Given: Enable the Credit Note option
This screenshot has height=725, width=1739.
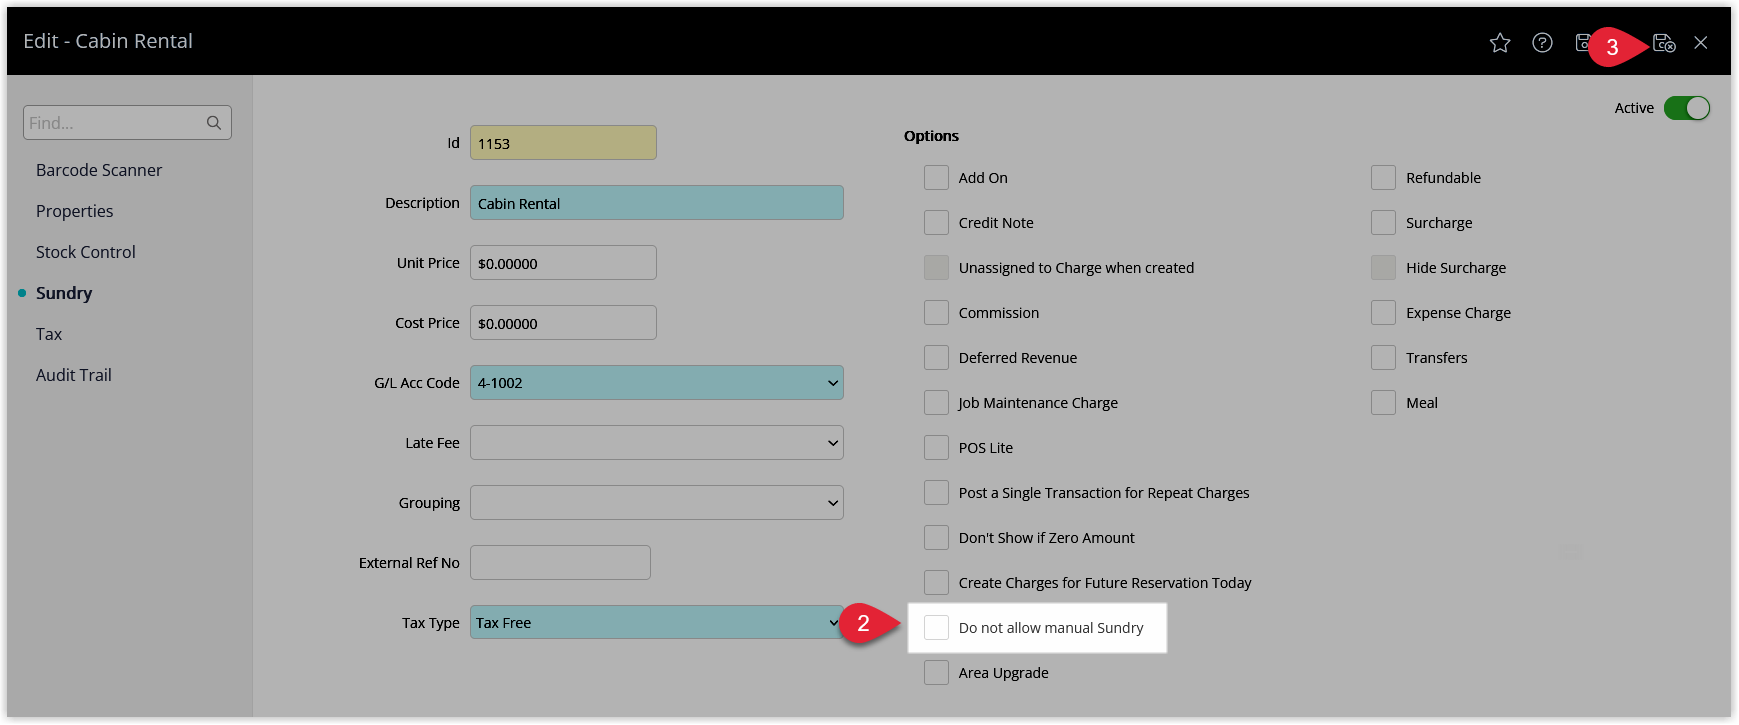Looking at the screenshot, I should point(936,223).
